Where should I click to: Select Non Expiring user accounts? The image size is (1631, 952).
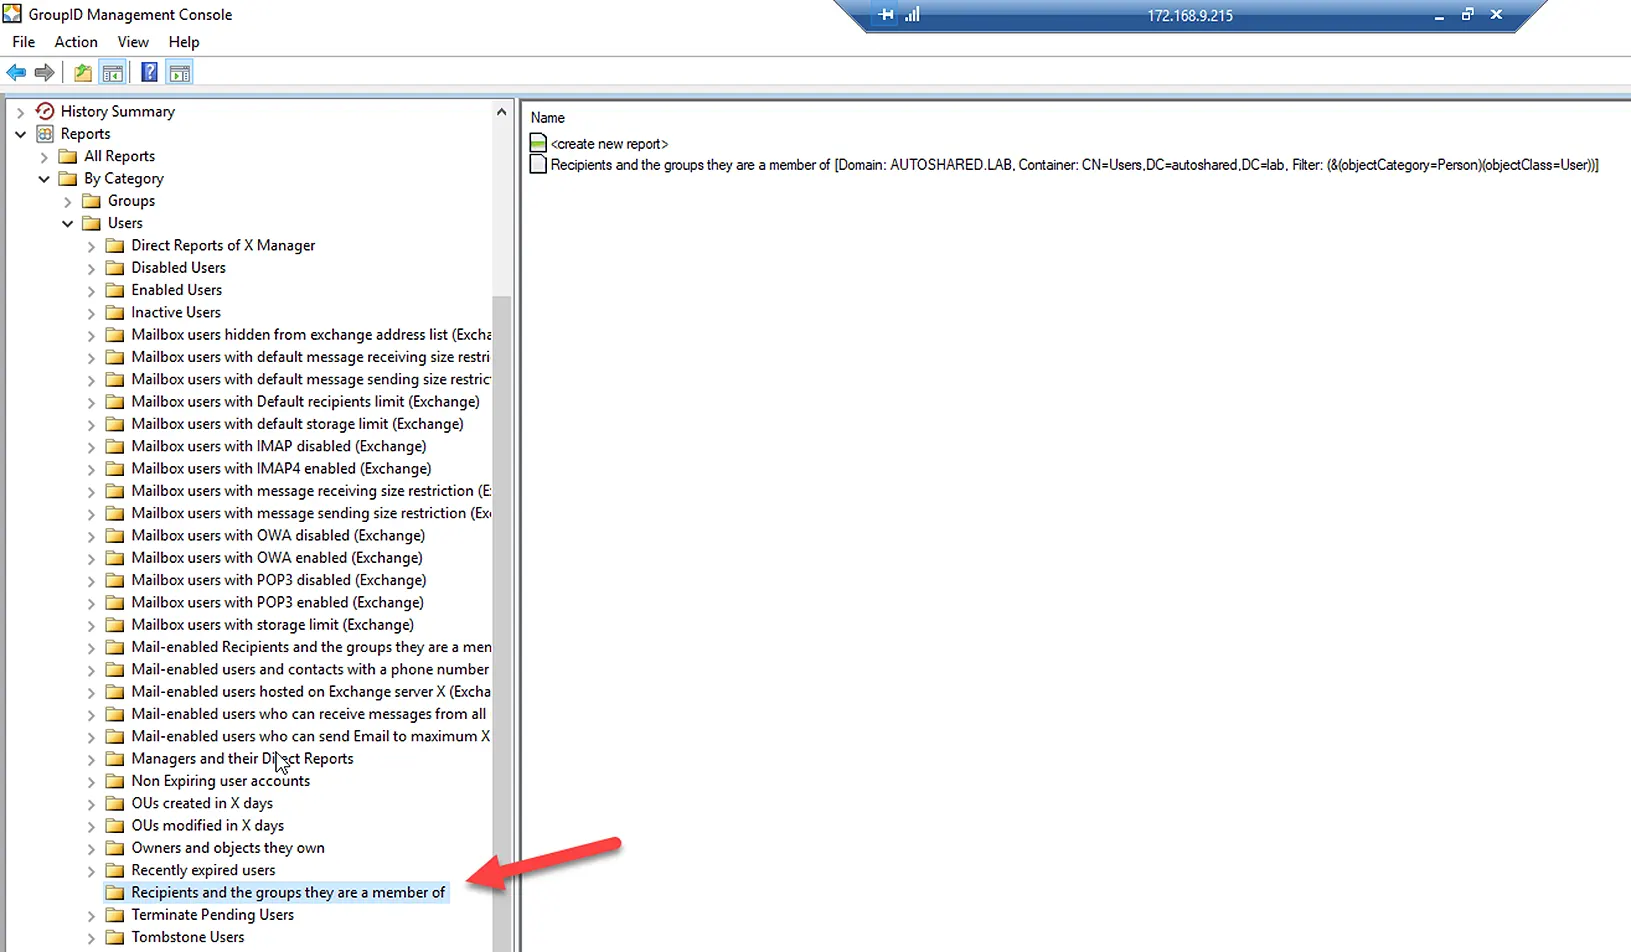(x=220, y=781)
